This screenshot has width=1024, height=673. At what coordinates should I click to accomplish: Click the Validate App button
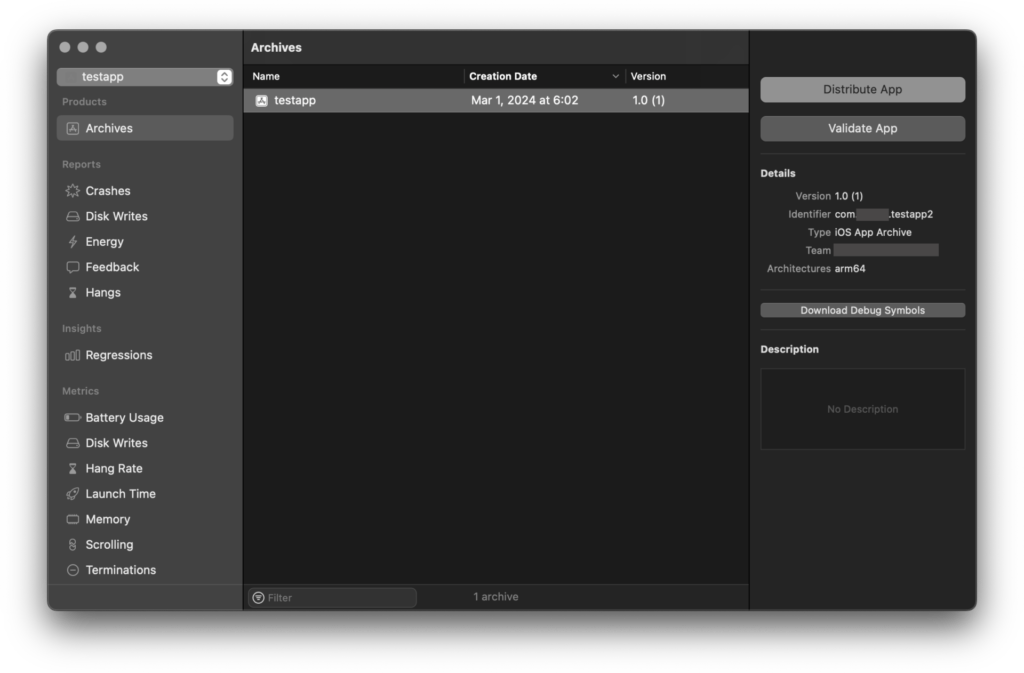click(862, 129)
